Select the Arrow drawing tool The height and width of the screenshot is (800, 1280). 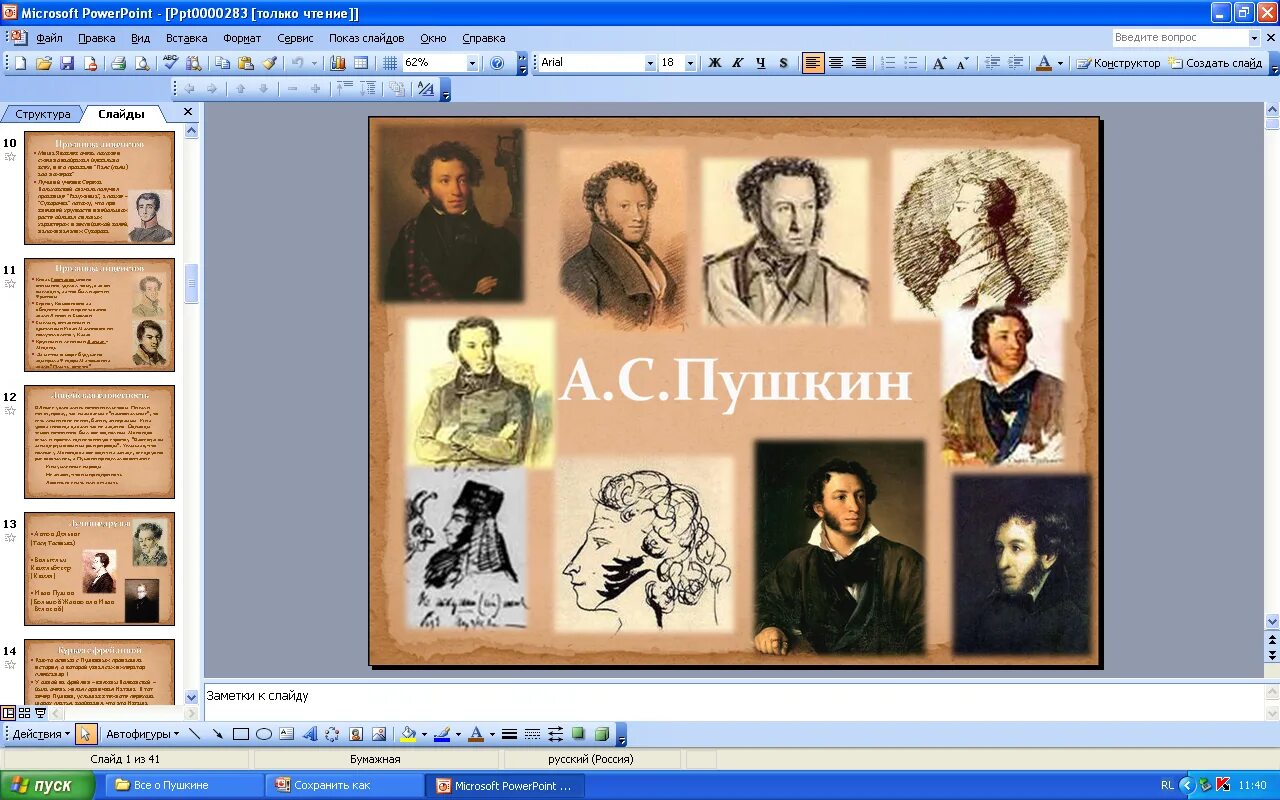[x=217, y=734]
